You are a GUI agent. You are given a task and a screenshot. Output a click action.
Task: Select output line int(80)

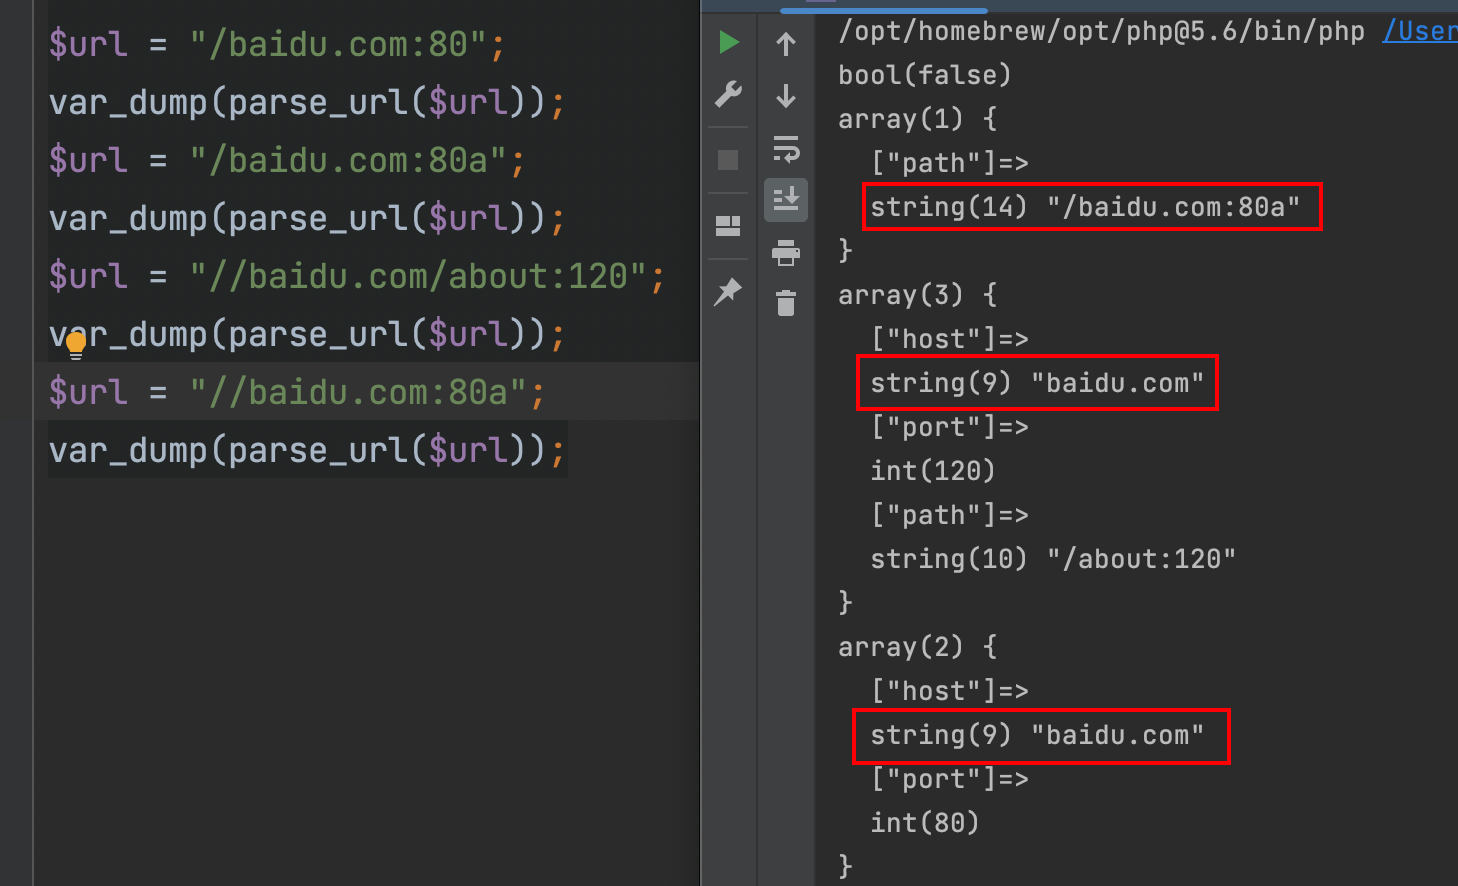click(925, 823)
